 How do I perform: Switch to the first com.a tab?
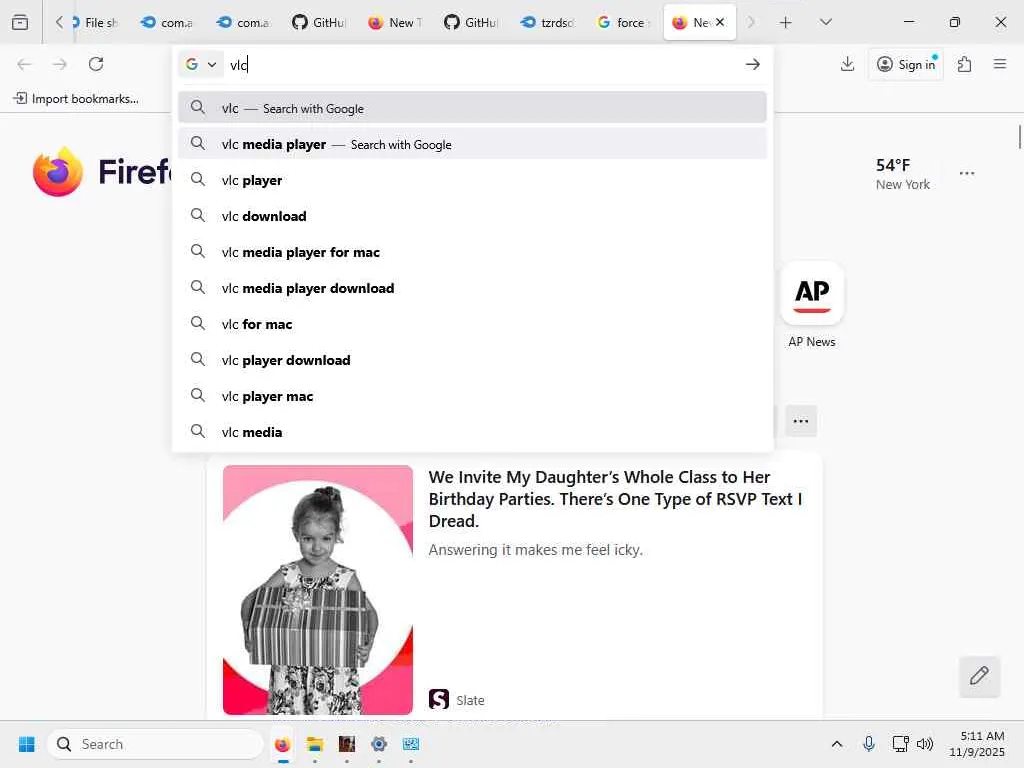(x=167, y=23)
